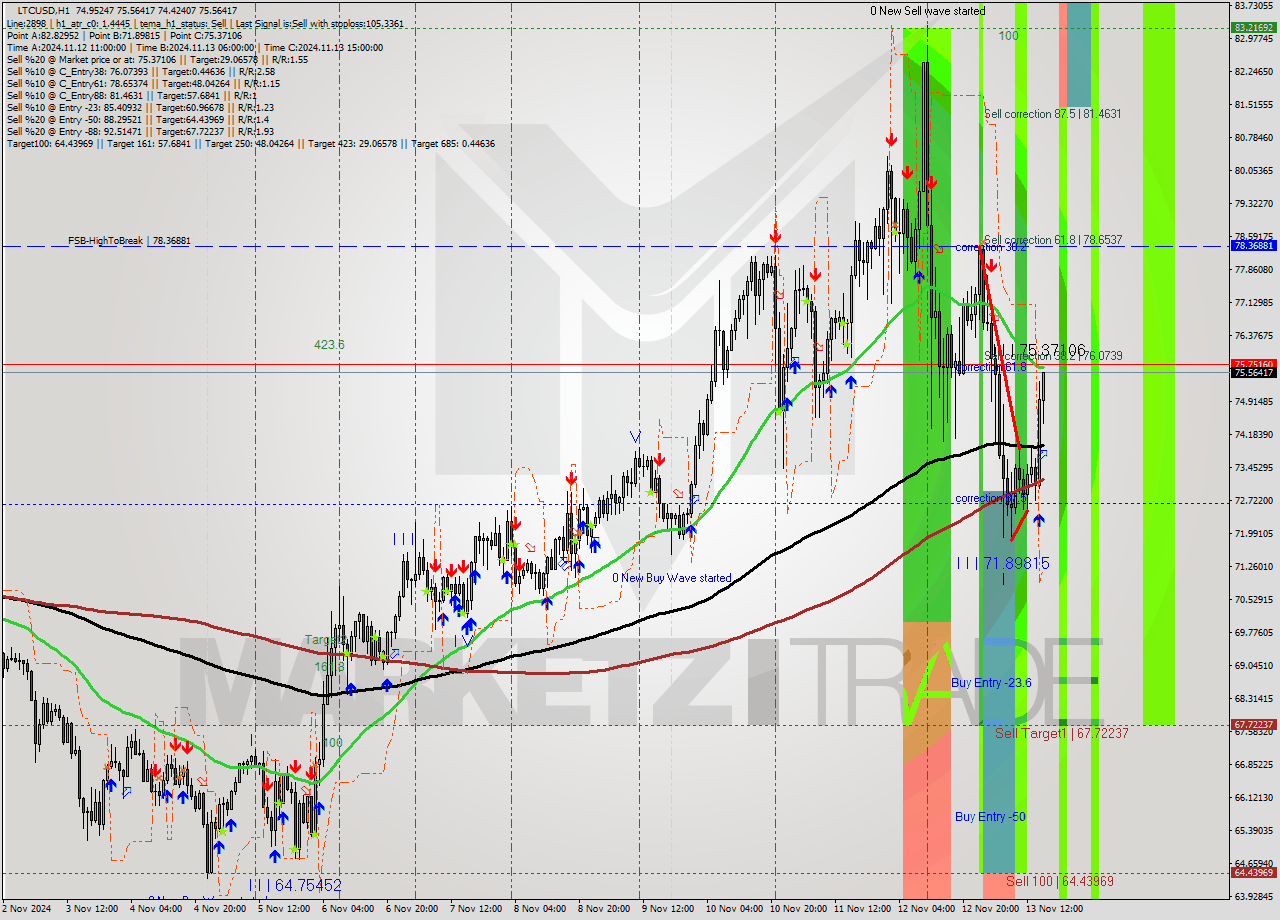Select the '| | | 64.75452' wave label
Viewport: 1280px width, 920px height.
tap(295, 886)
